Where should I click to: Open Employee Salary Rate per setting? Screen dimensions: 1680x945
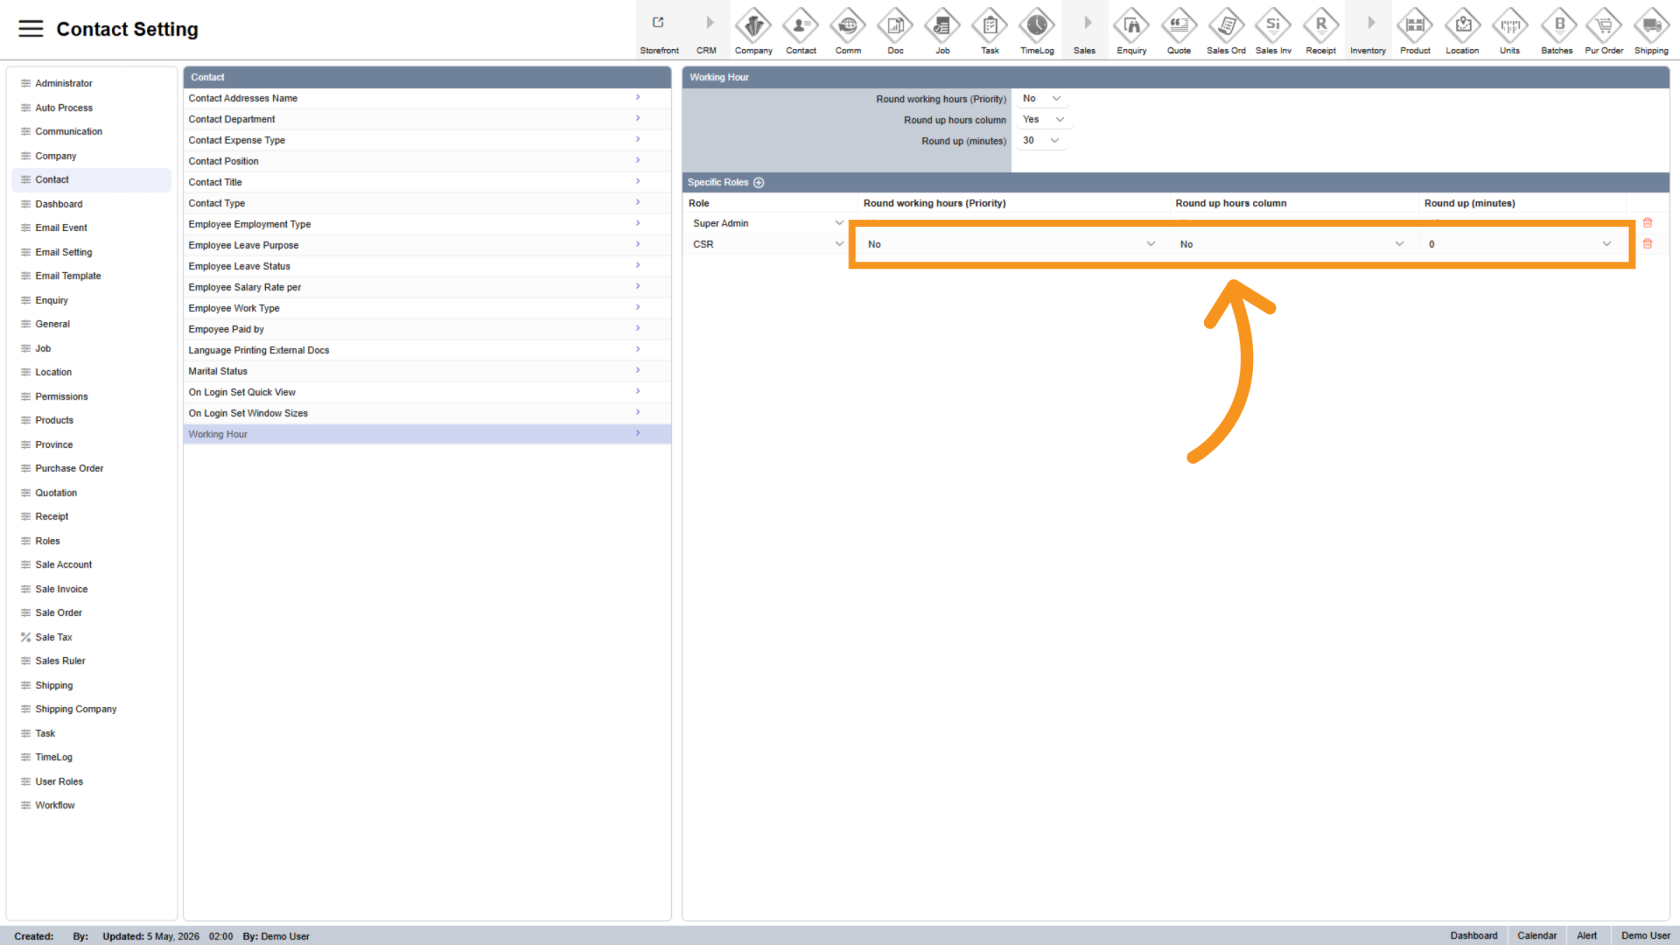(x=427, y=287)
